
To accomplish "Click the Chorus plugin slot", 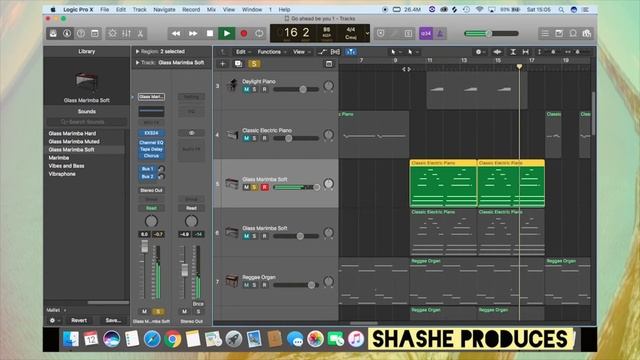I will [x=151, y=156].
